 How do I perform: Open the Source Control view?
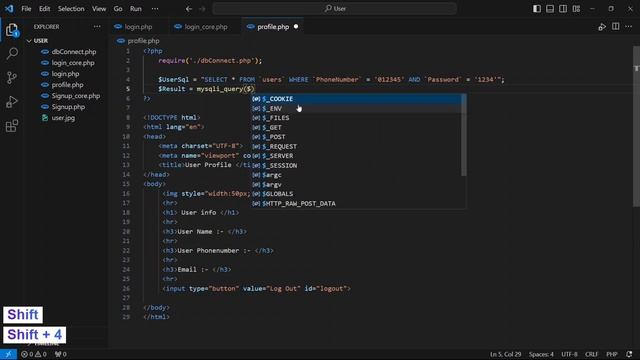click(12, 78)
